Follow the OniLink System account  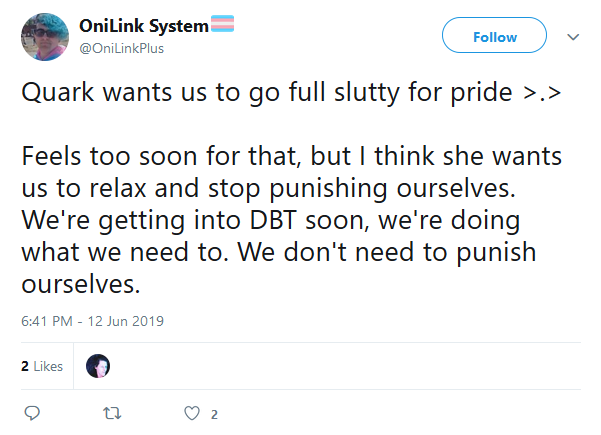coord(494,35)
